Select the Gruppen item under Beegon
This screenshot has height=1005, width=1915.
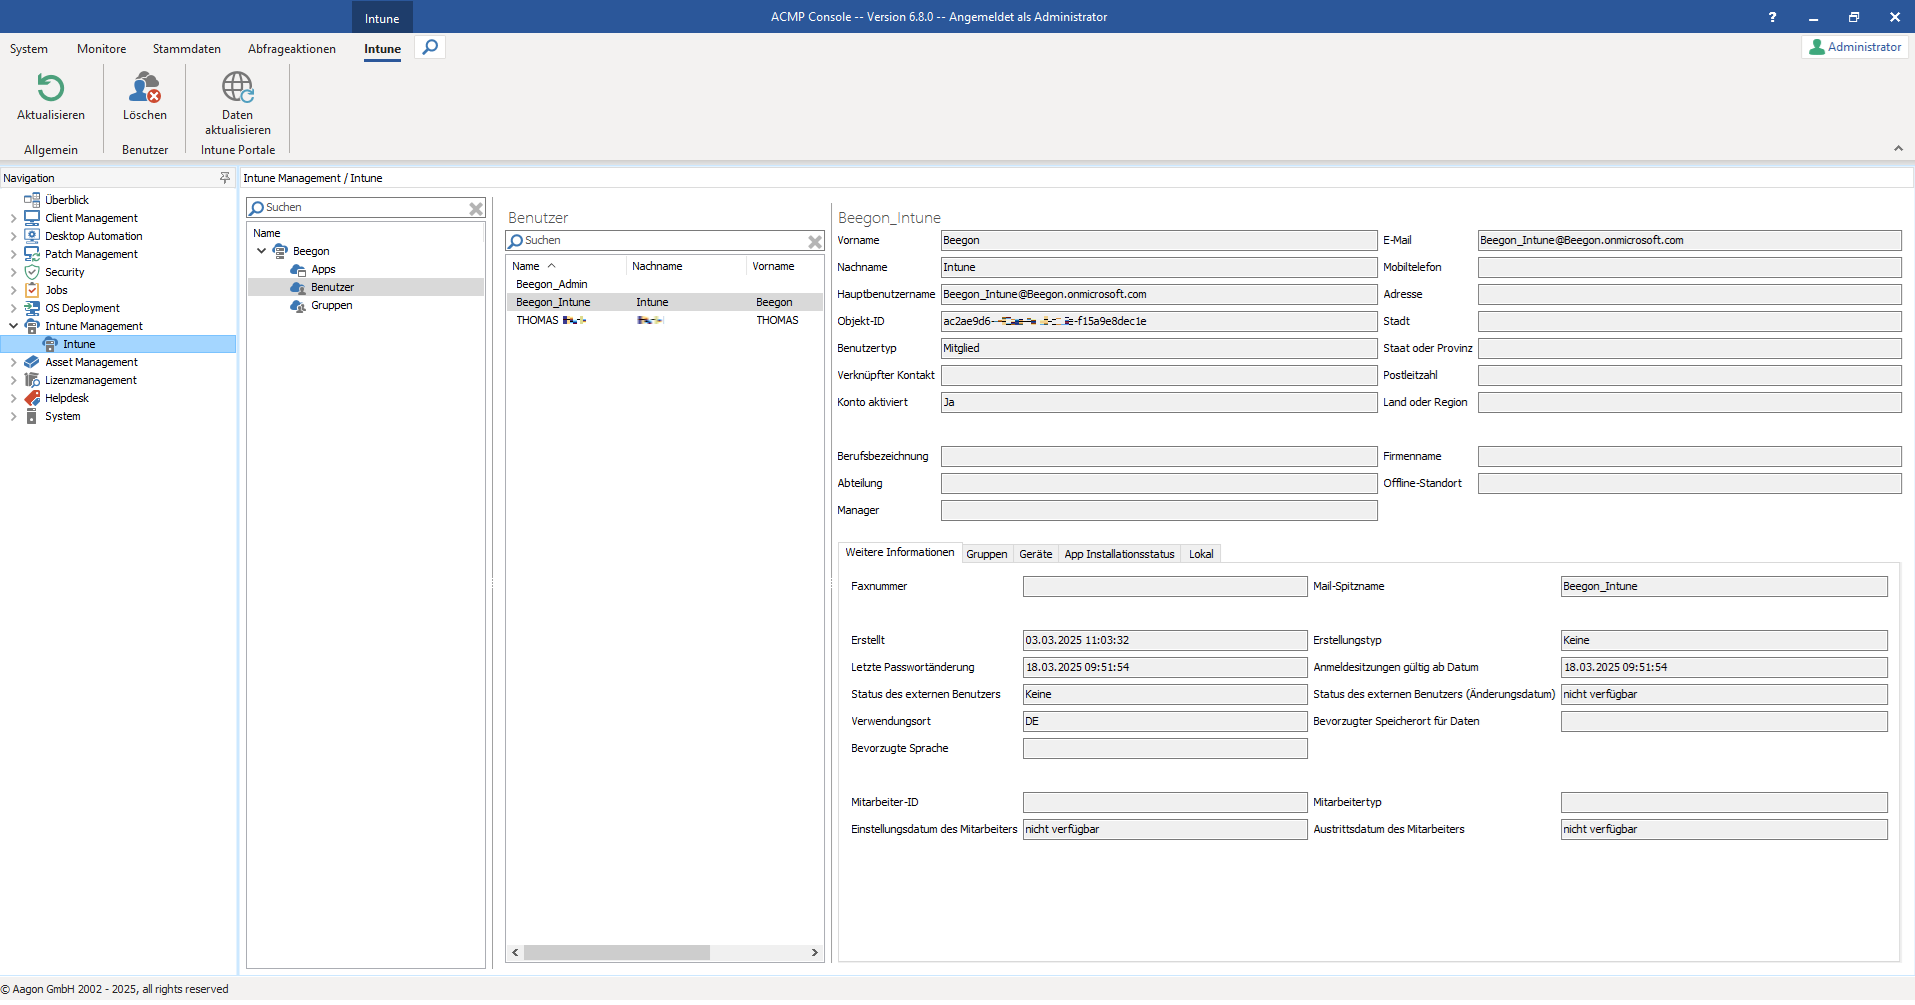331,305
